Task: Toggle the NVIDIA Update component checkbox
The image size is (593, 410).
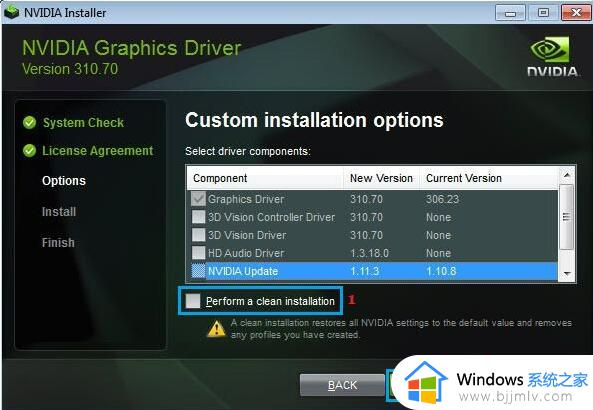Action: [199, 271]
